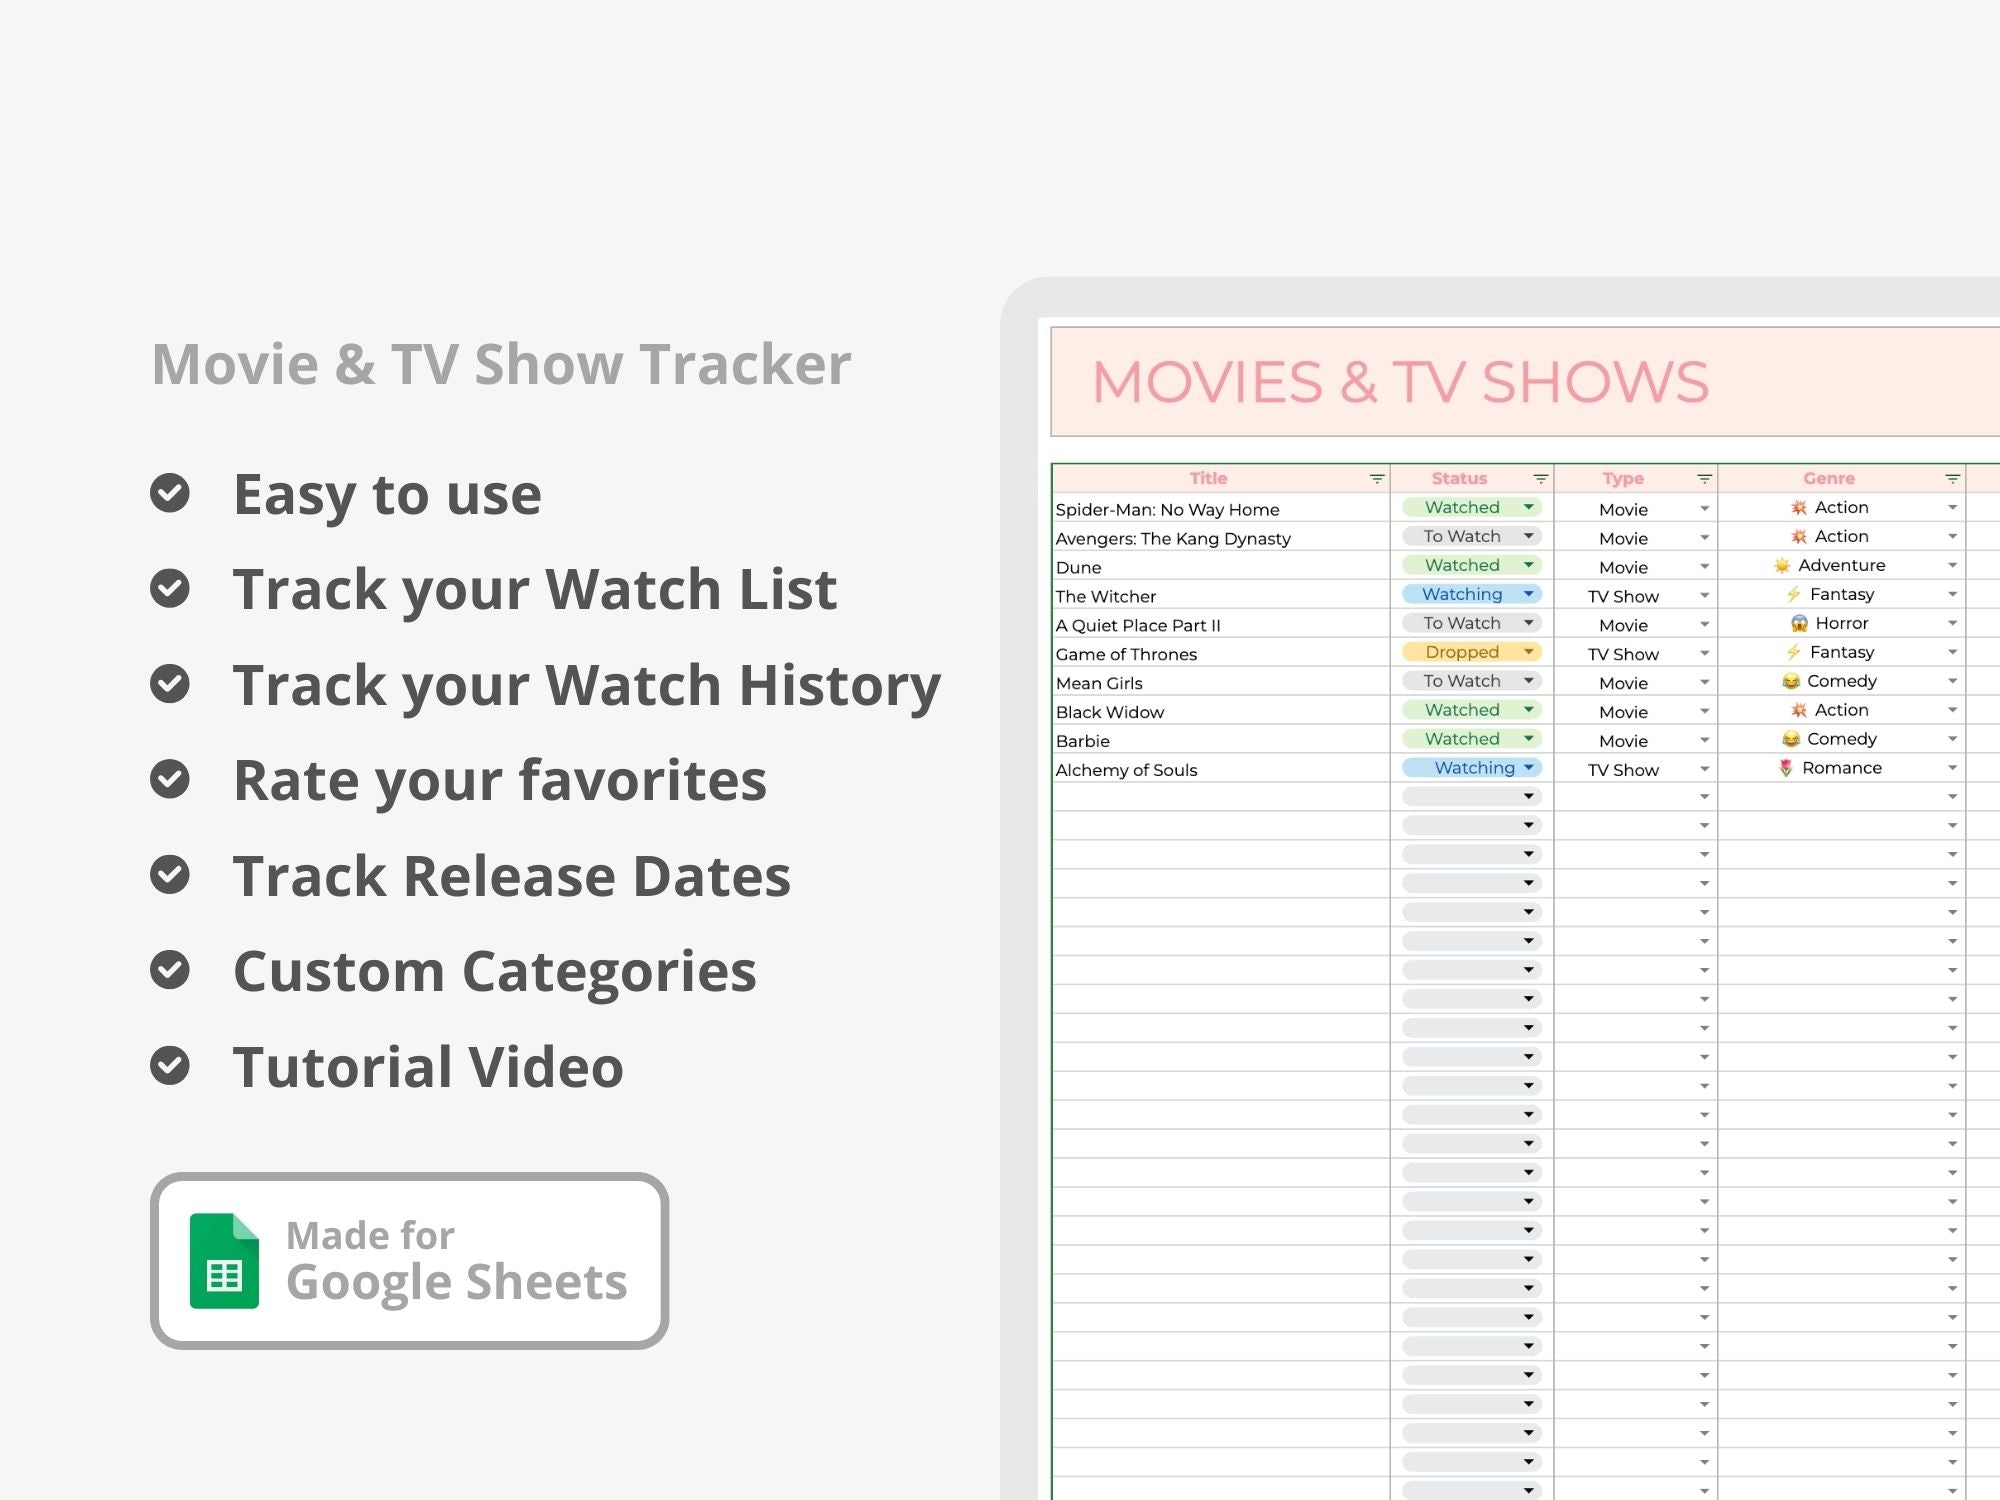The image size is (2000, 1500).
Task: Click the checkmark beside Tutorial Video
Action: (x=170, y=1066)
